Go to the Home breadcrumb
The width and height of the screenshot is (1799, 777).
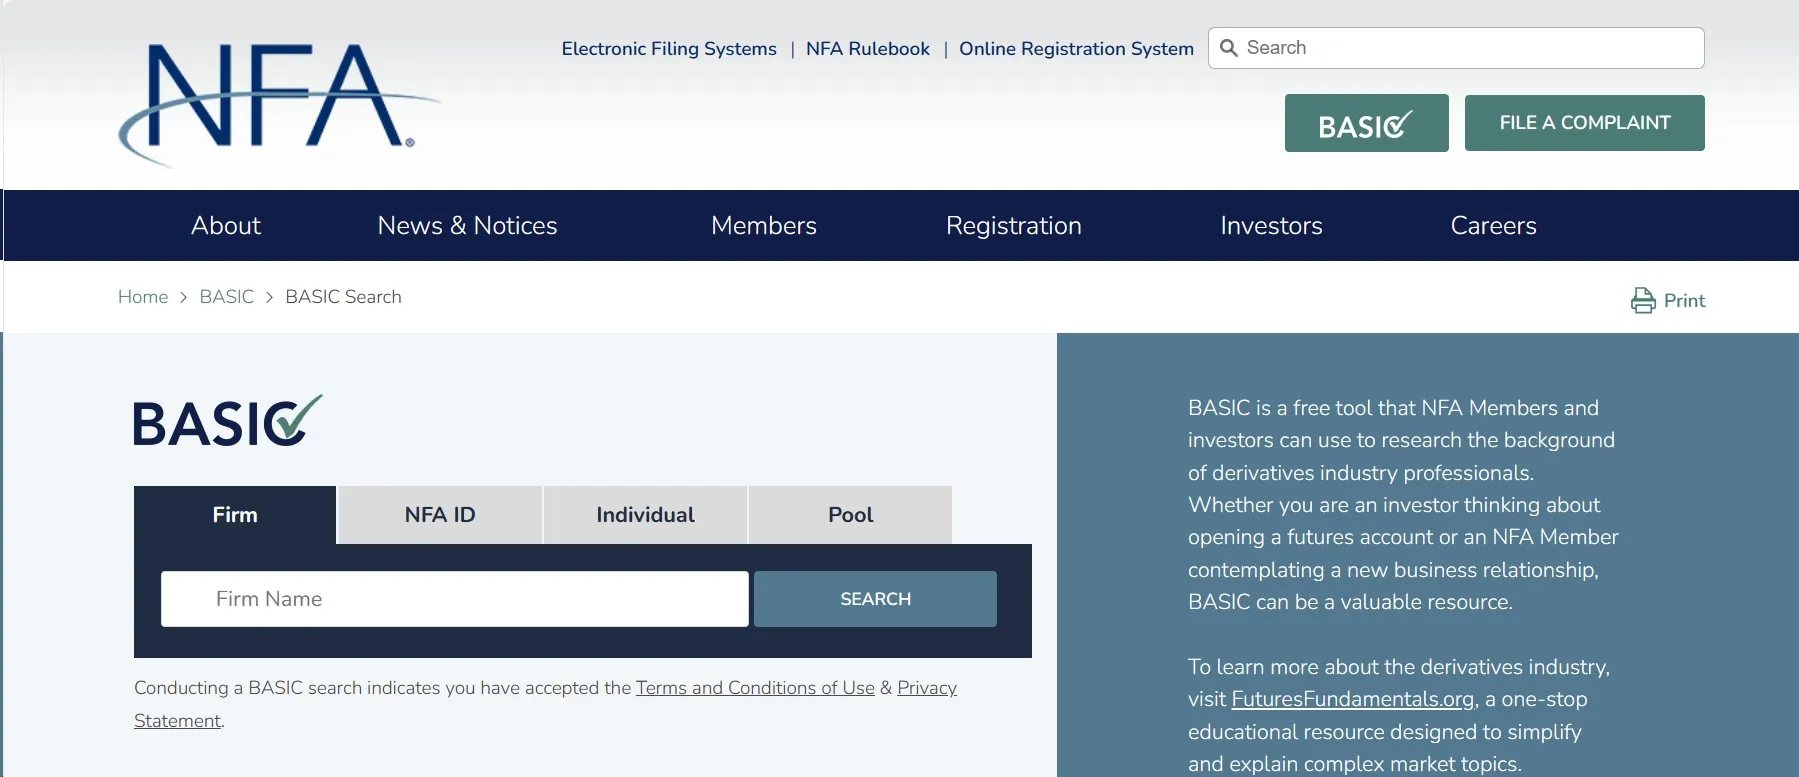143,297
